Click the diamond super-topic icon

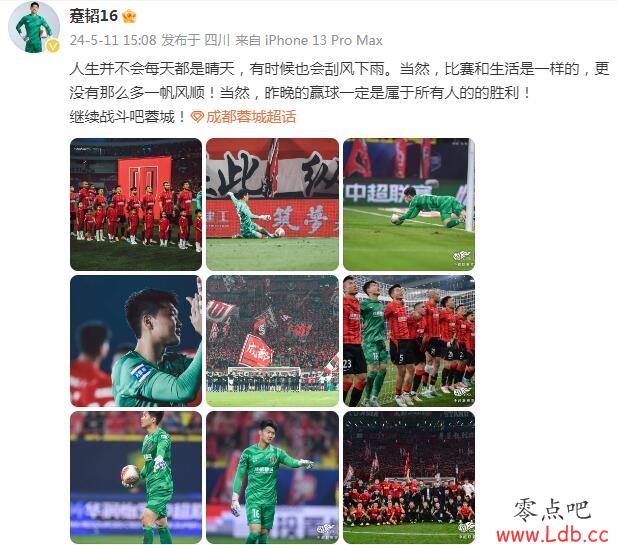(197, 117)
